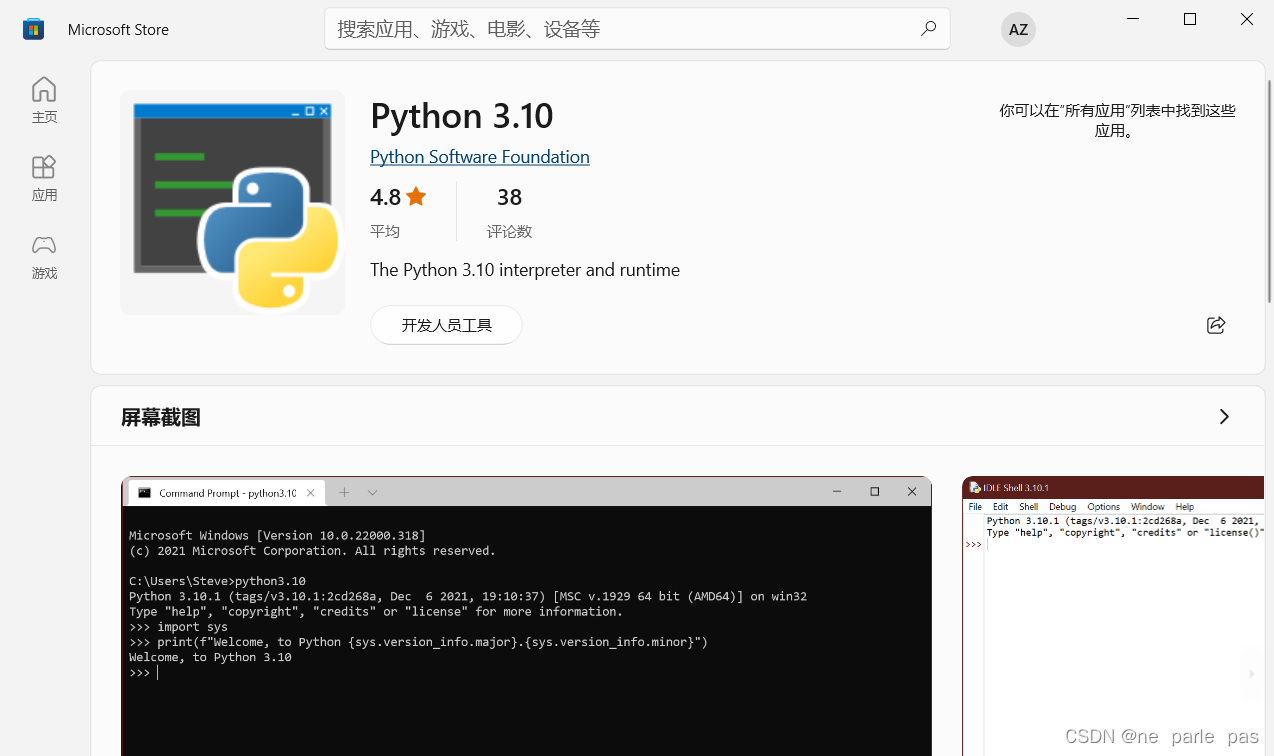Click the 开发人员工具 category button
This screenshot has height=756, width=1274.
coord(446,325)
